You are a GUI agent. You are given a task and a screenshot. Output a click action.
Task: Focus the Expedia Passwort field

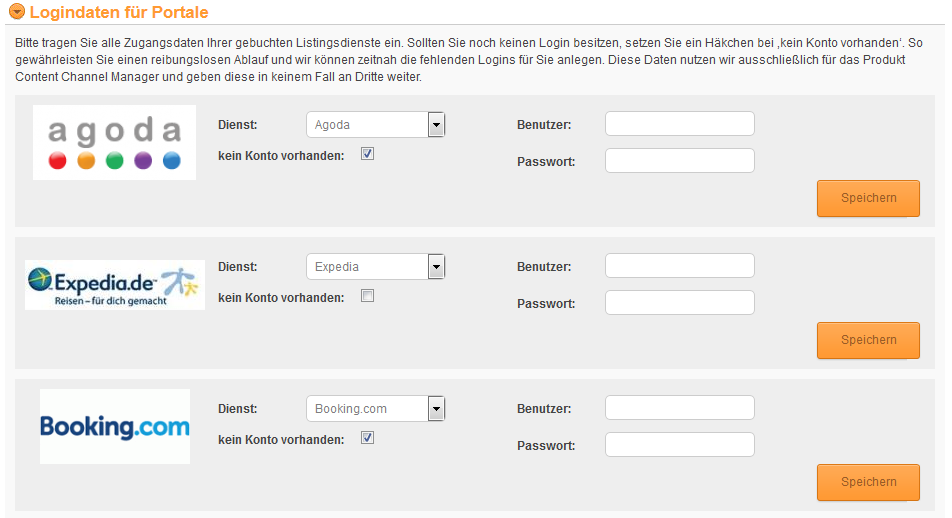pos(680,302)
